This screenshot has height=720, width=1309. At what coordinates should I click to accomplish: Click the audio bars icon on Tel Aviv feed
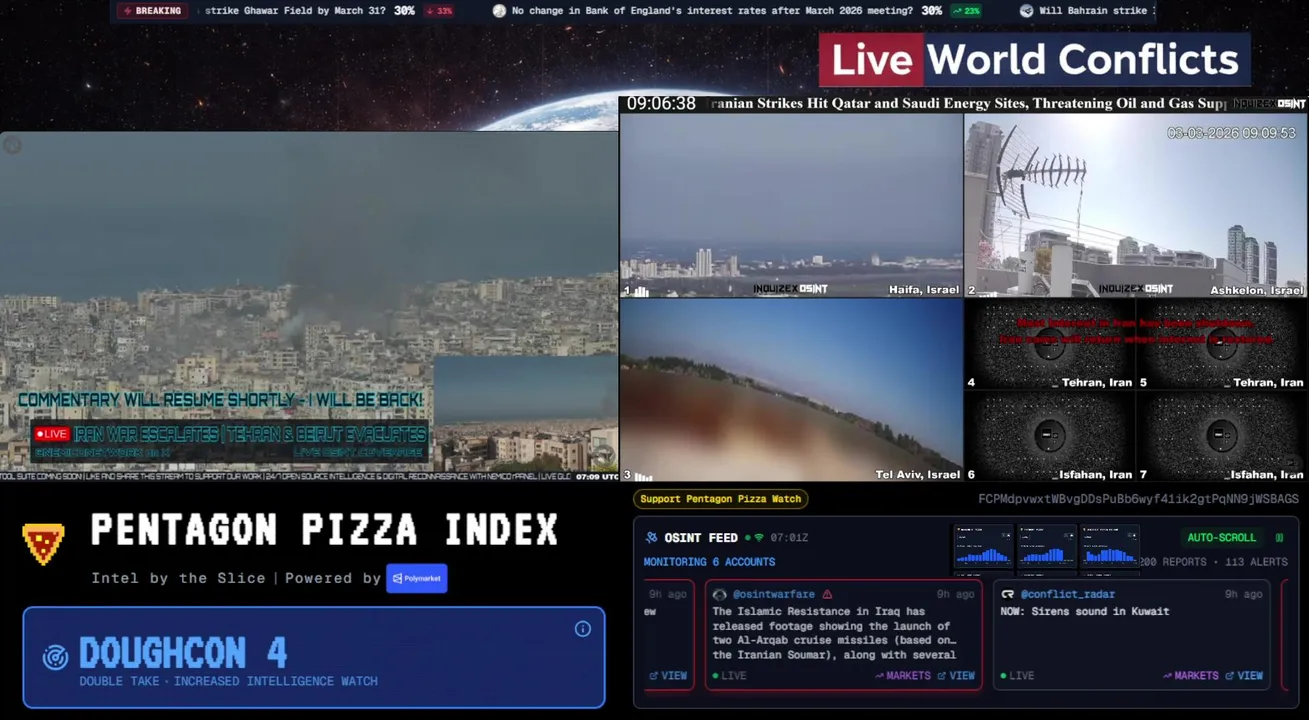tap(641, 476)
